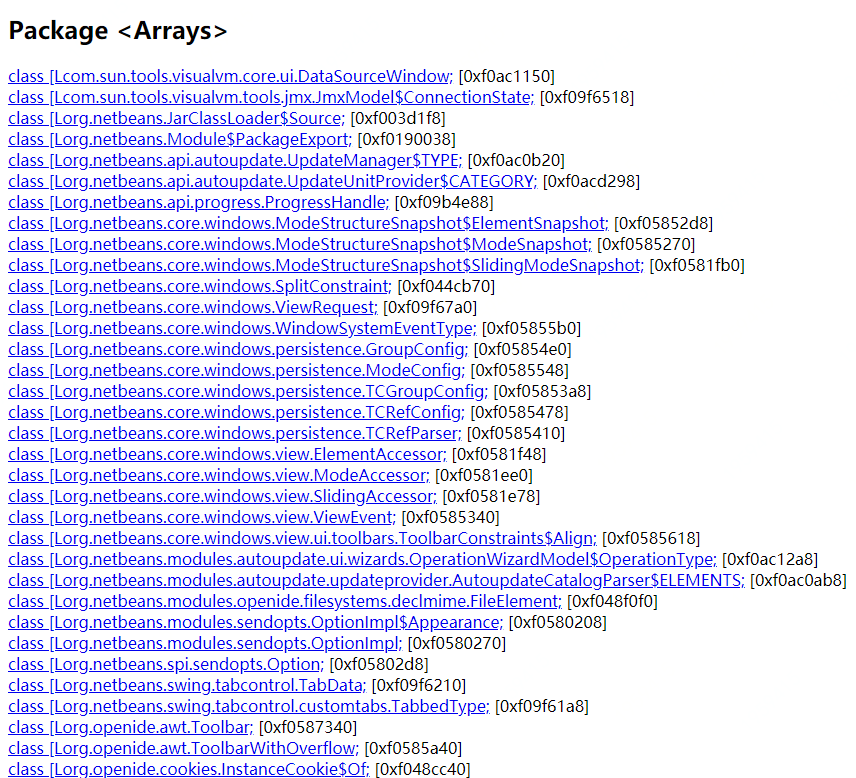Click address text [0xf0585410]

click(x=516, y=434)
